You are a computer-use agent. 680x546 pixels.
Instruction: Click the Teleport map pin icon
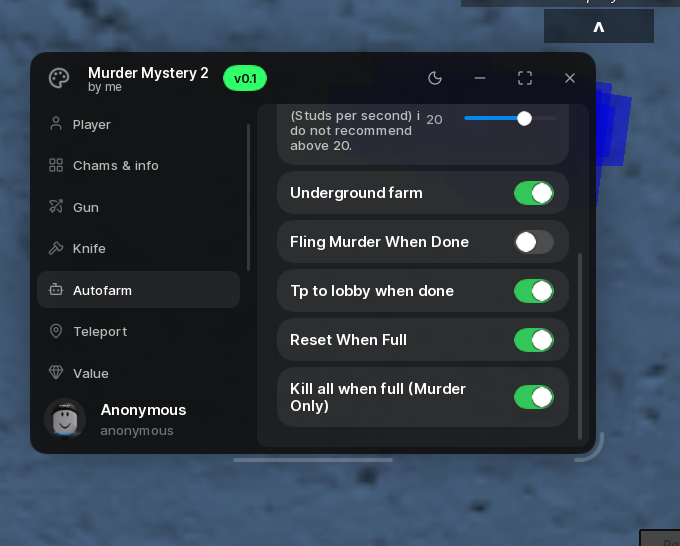click(x=56, y=331)
